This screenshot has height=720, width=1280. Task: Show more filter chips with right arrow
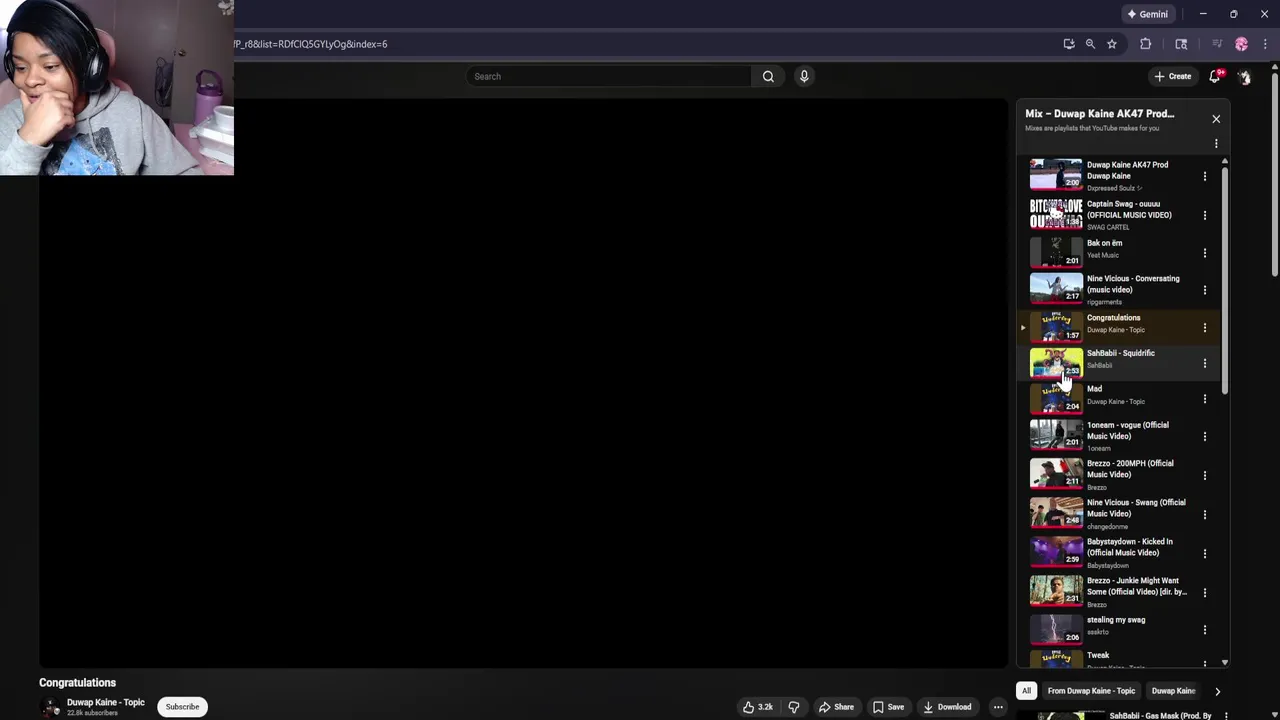click(1217, 691)
